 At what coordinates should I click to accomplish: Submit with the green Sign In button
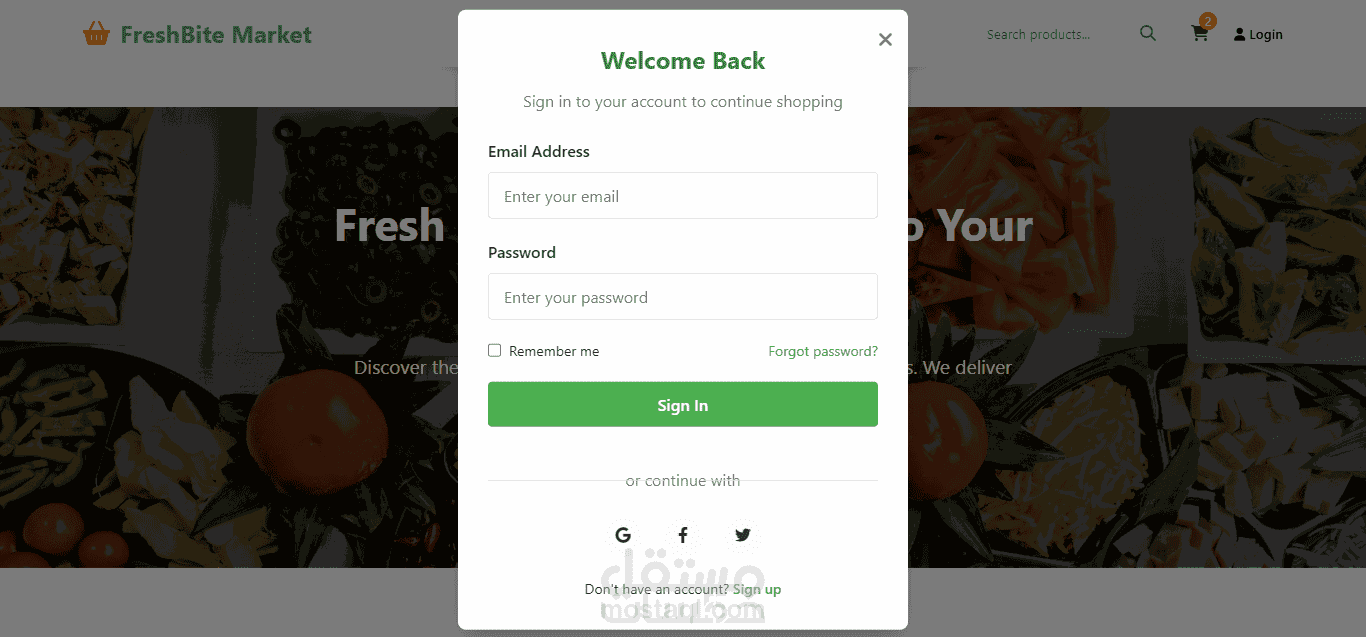(x=683, y=405)
